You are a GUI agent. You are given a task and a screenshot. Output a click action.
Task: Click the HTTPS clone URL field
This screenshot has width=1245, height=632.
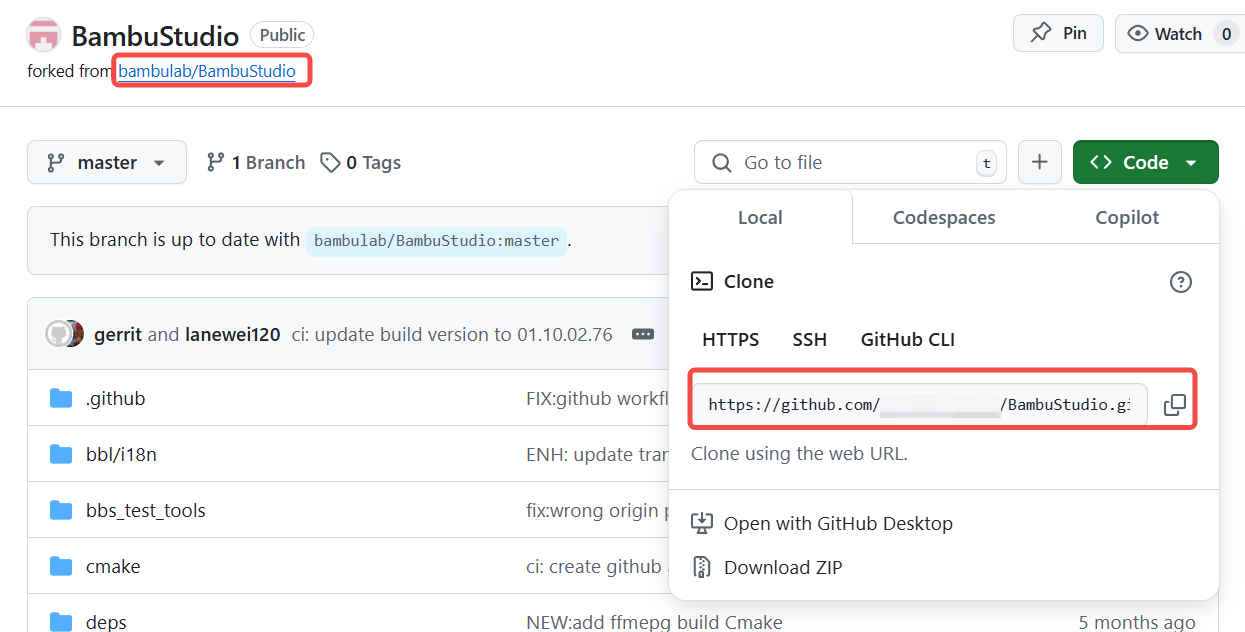coord(919,404)
